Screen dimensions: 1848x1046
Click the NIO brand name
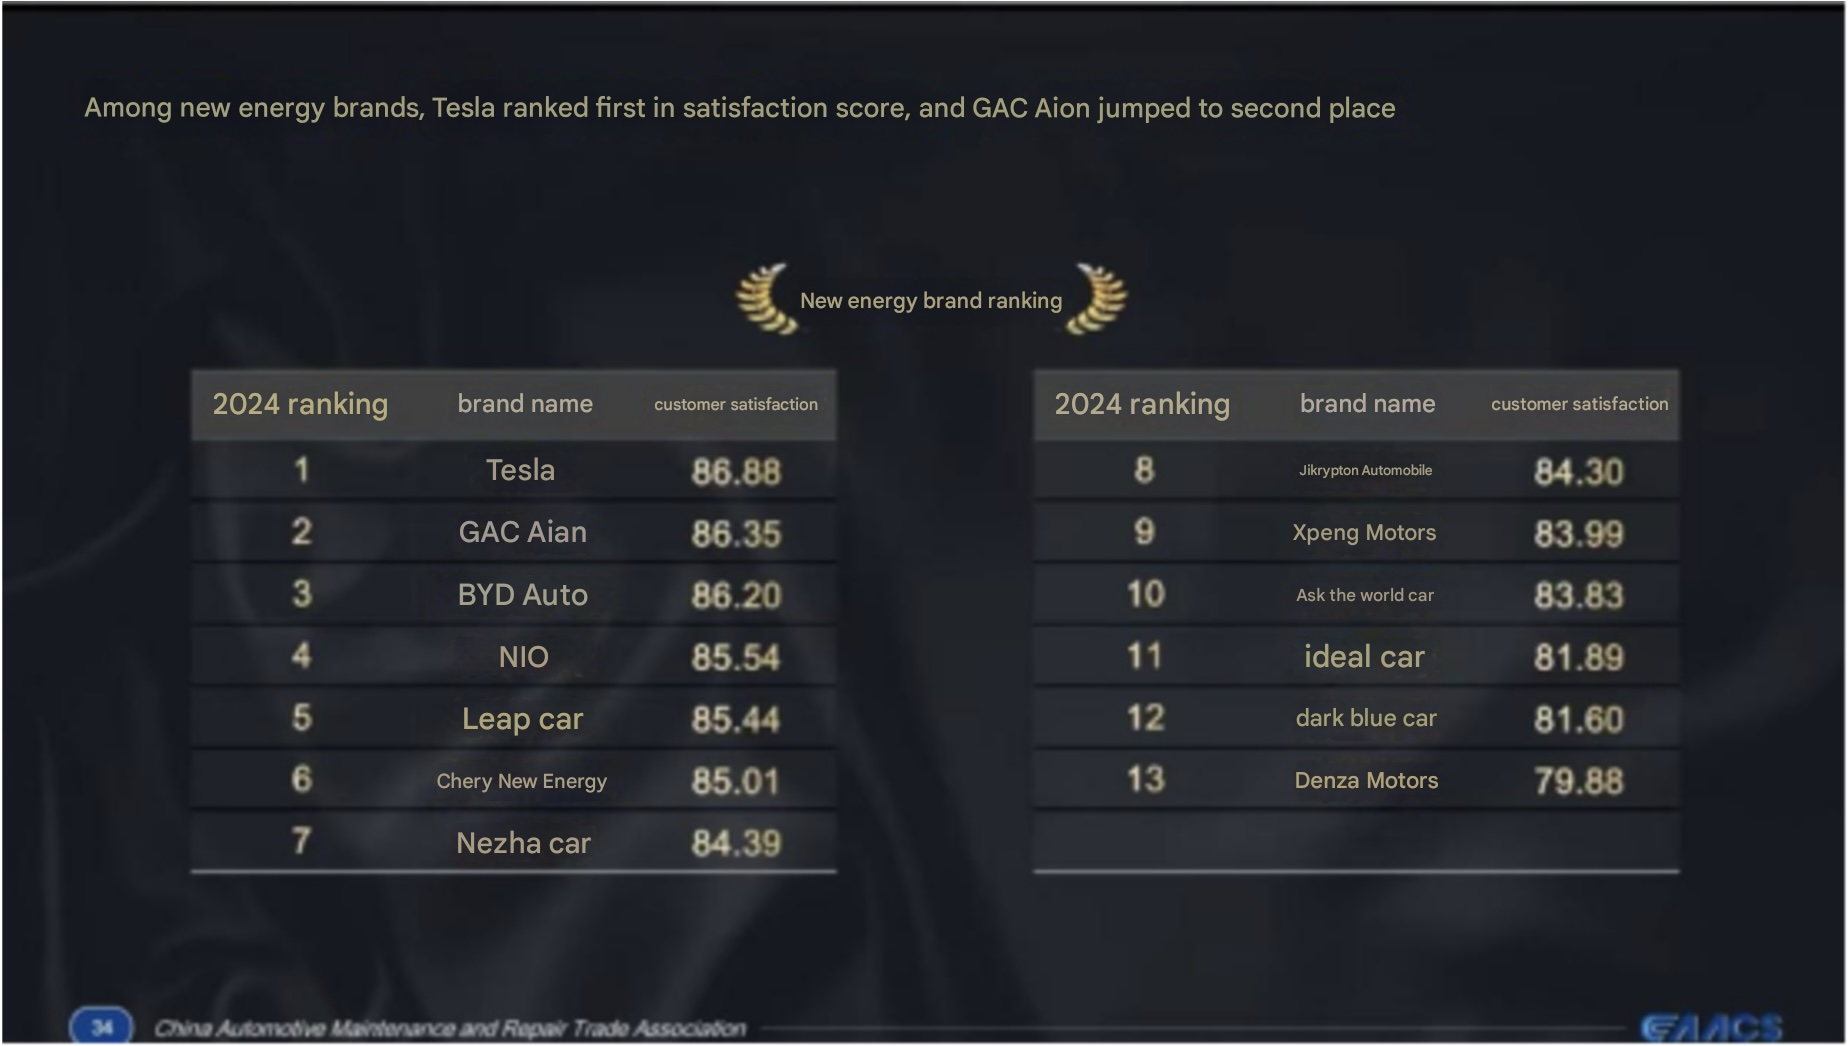[x=524, y=657]
